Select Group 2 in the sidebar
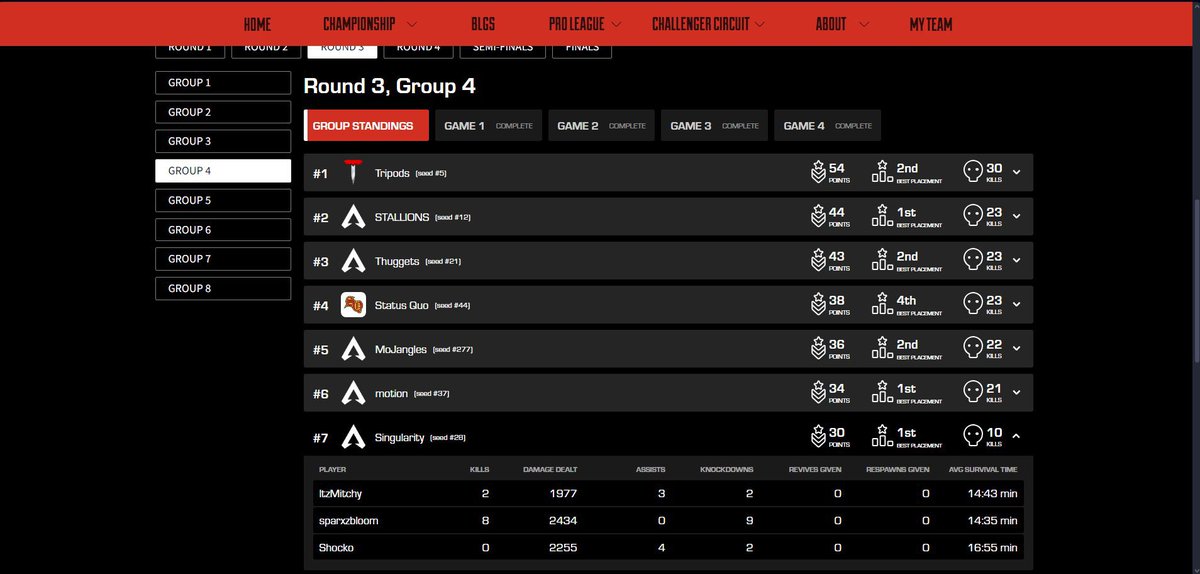 click(x=223, y=112)
